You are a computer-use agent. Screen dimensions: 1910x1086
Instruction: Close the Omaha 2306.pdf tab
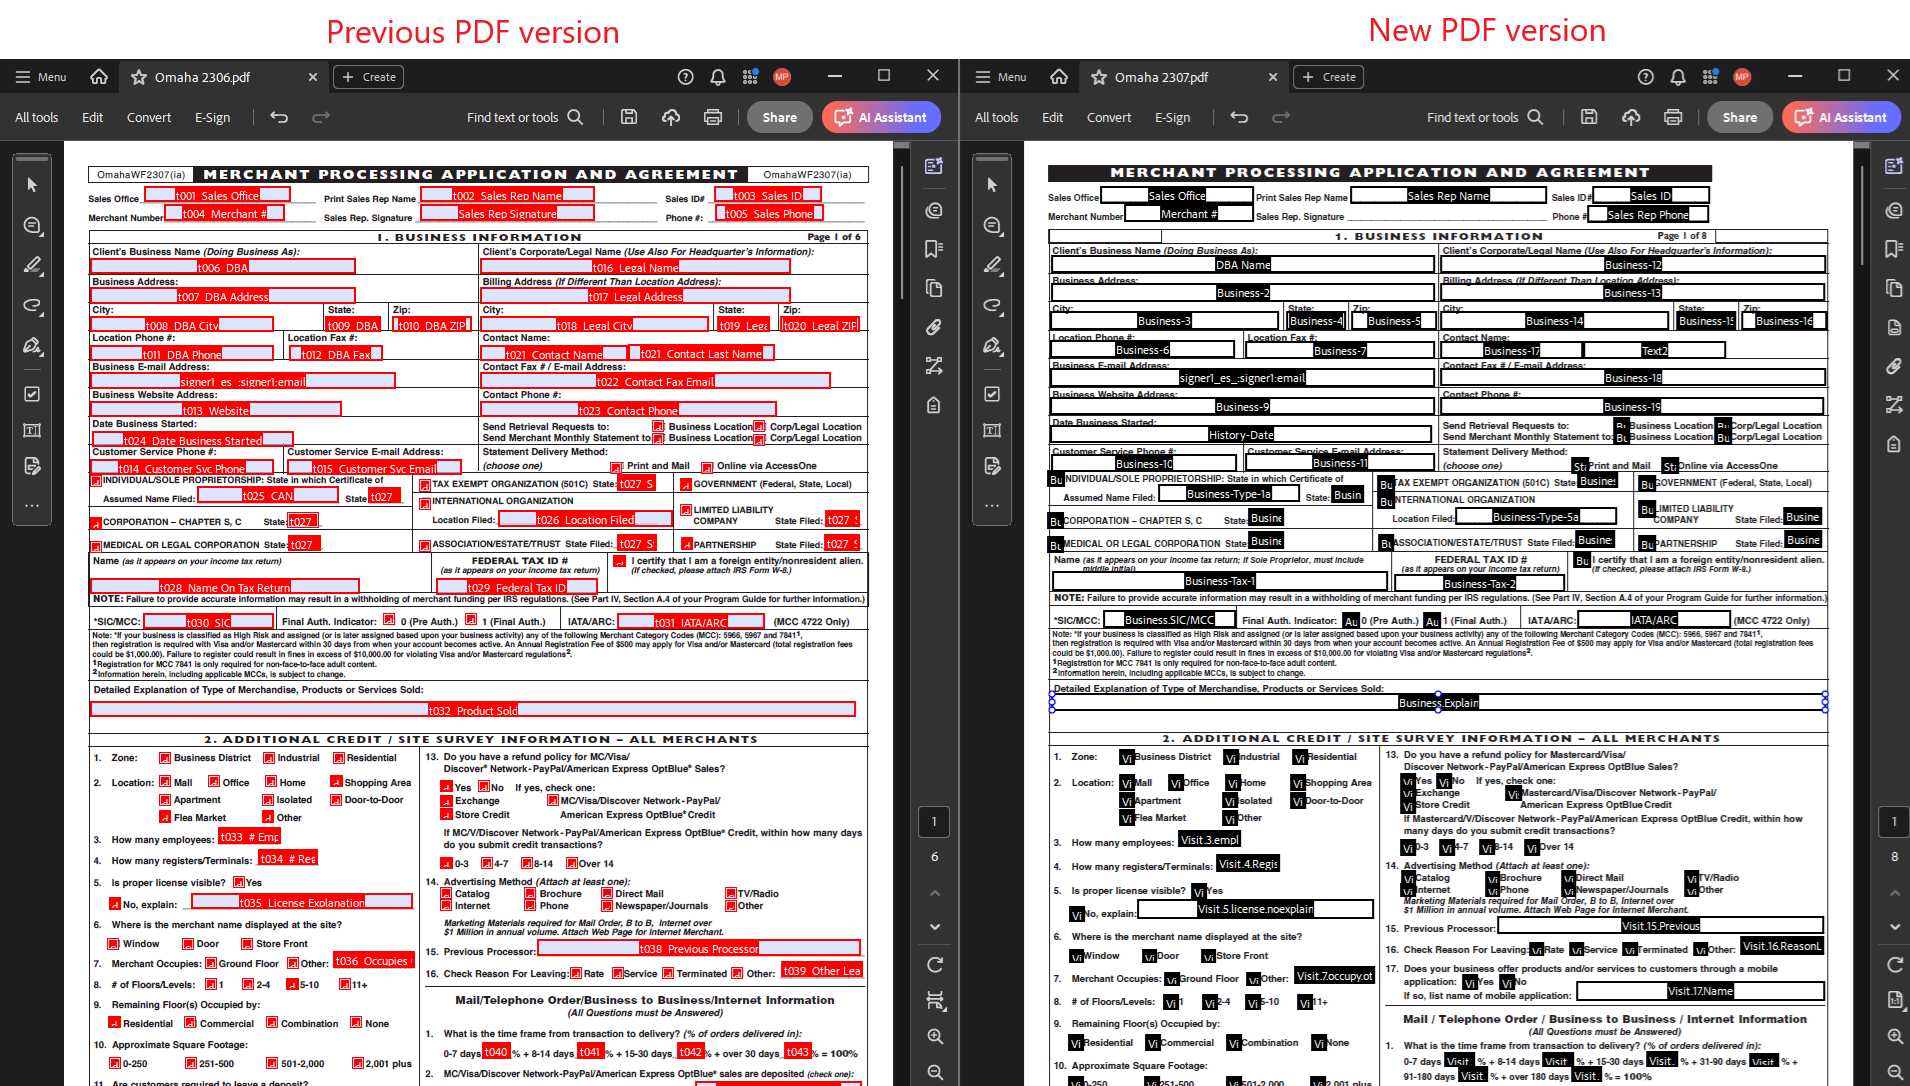coord(312,77)
